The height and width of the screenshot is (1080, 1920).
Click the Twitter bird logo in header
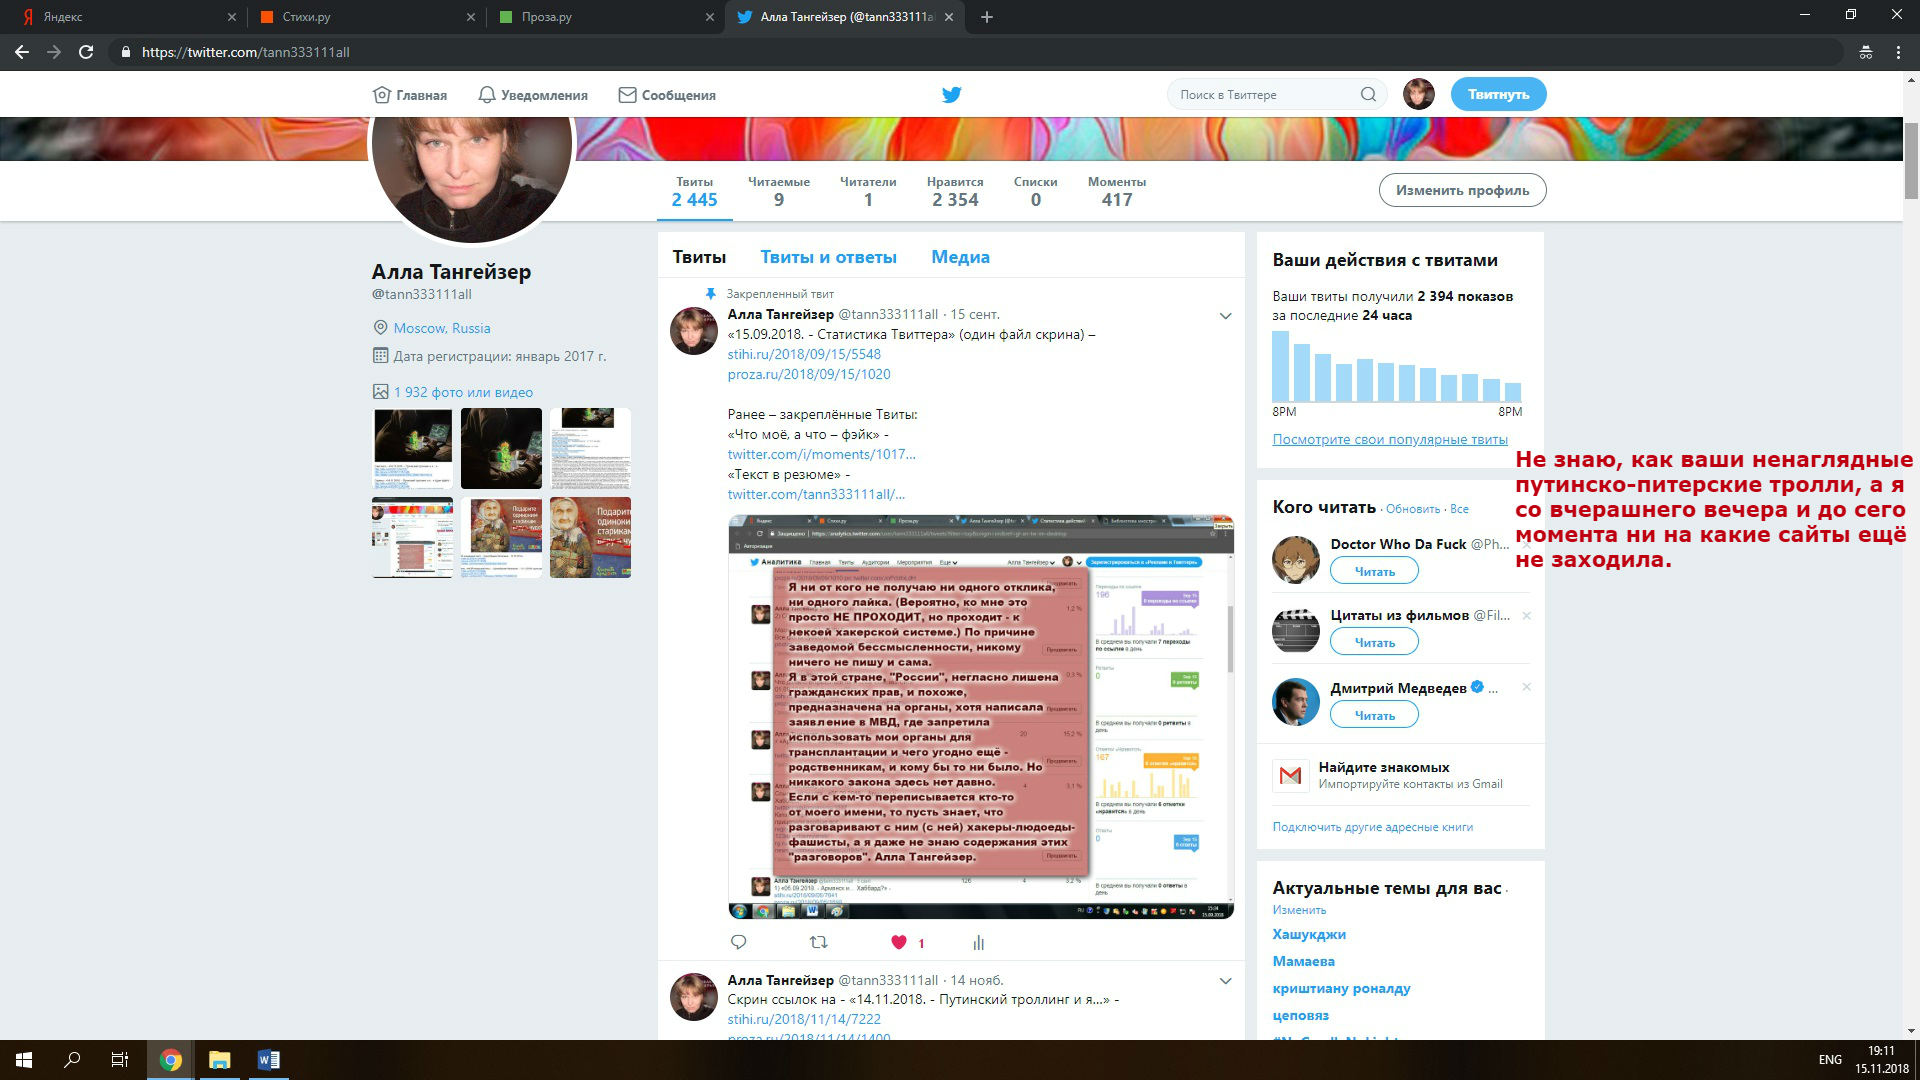951,95
